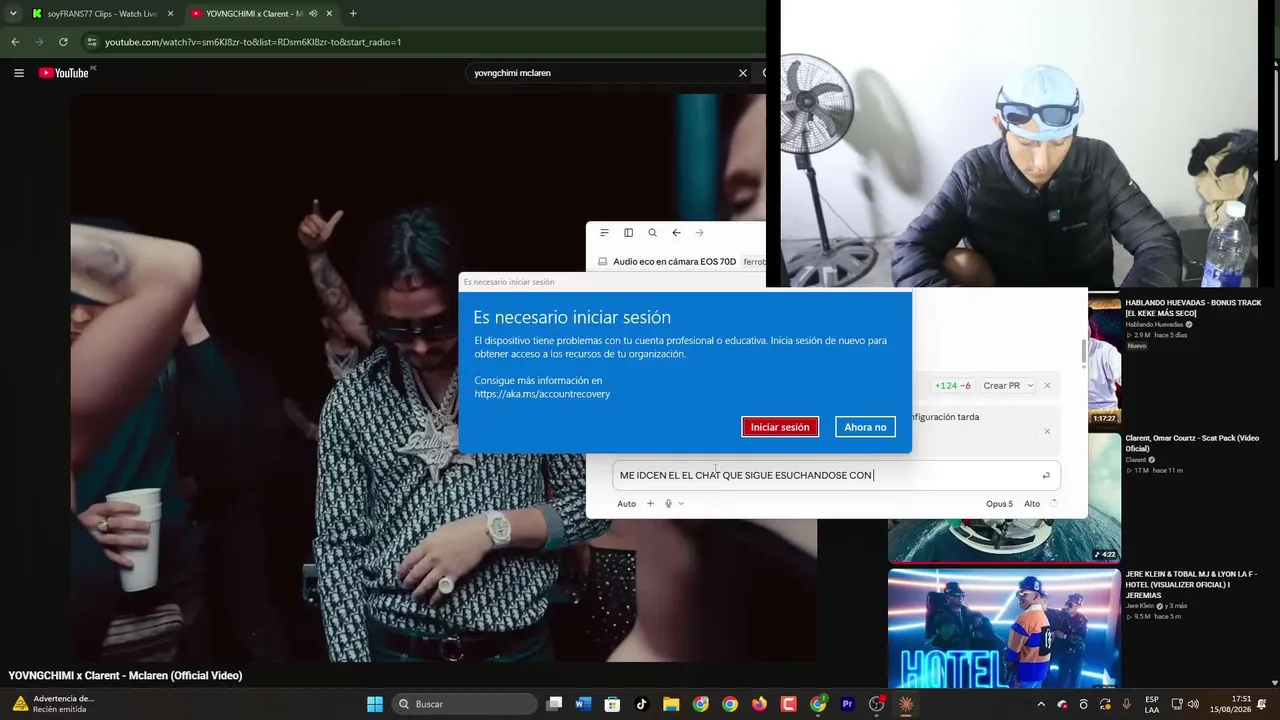The height and width of the screenshot is (720, 1280).
Task: Open the Clarent, Omar Courtz Scat Pack thumbnail
Action: point(1004,497)
